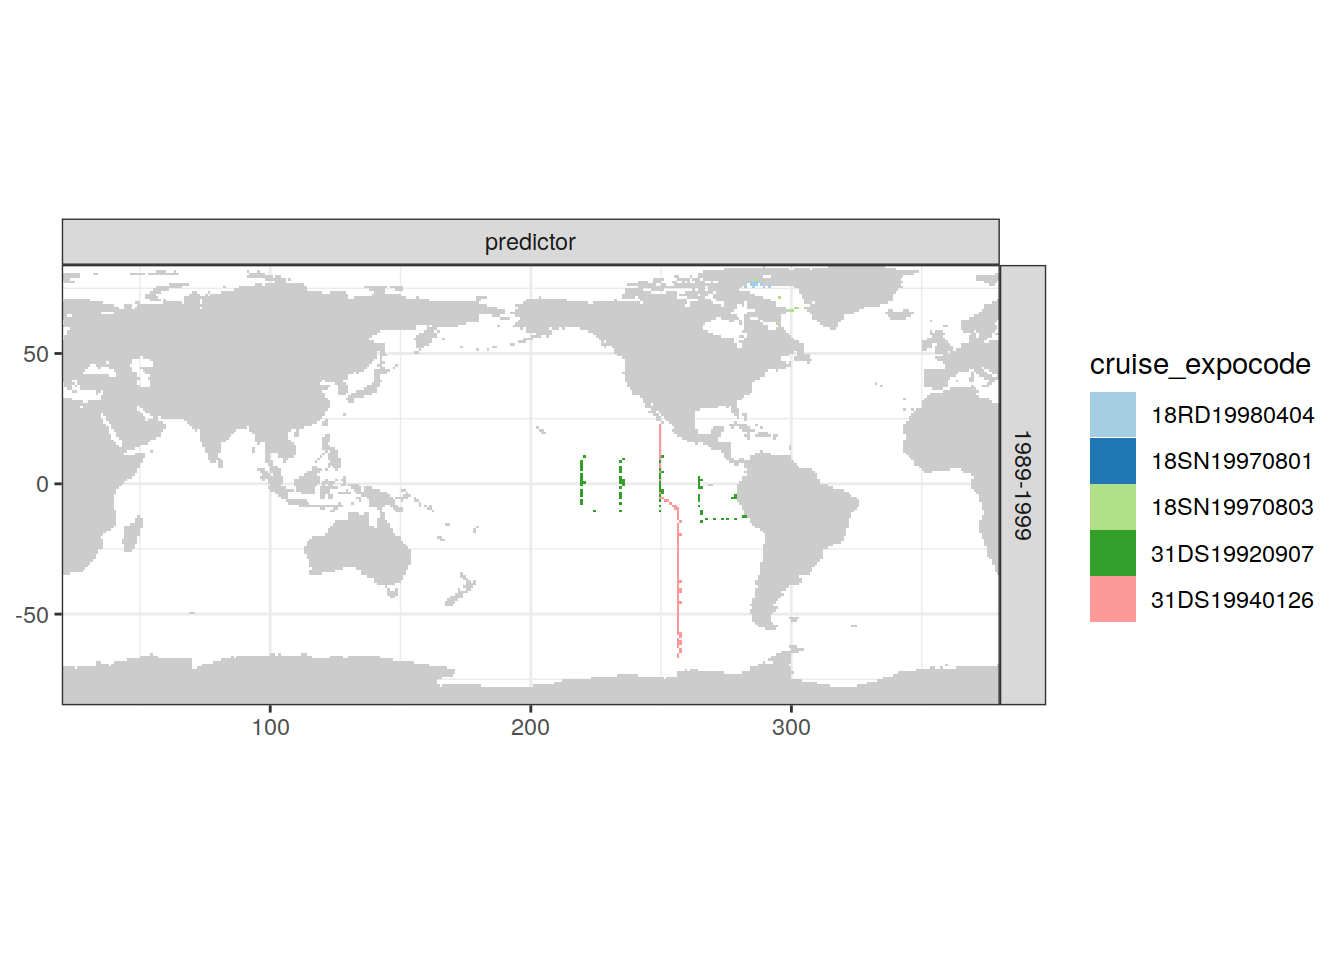Click the x-axis tick label 200
The height and width of the screenshot is (960, 1344).
530,728
